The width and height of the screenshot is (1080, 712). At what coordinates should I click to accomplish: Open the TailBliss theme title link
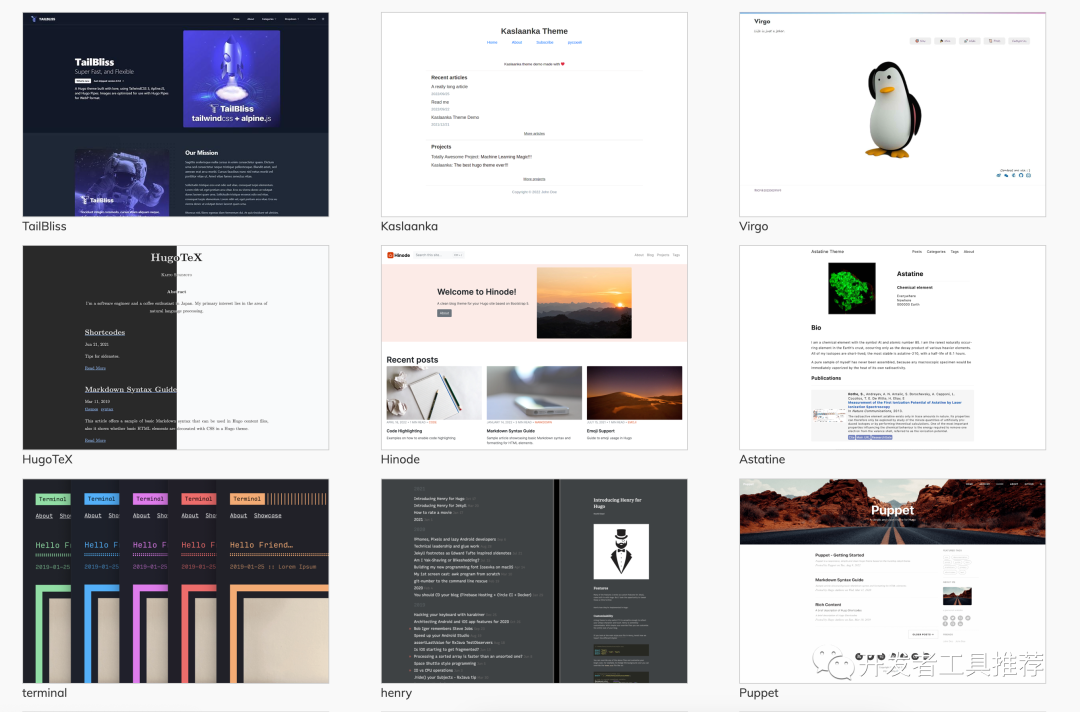click(44, 226)
